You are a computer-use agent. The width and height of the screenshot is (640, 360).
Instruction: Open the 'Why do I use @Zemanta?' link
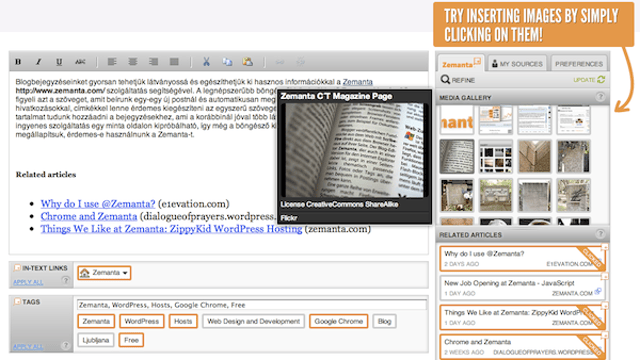pyautogui.click(x=98, y=204)
